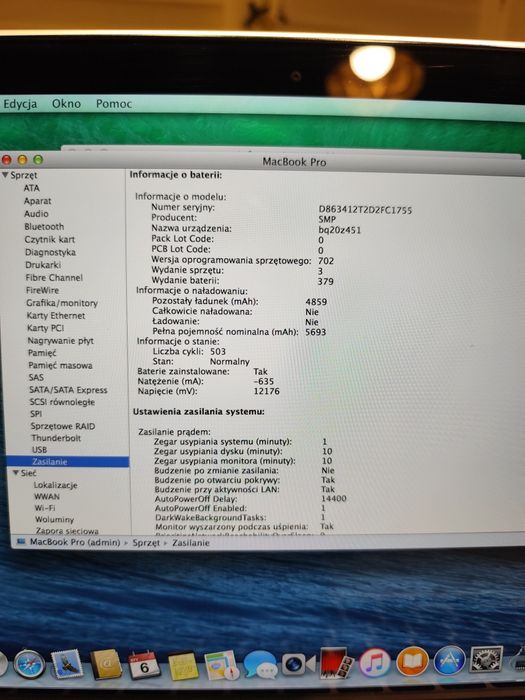Select Sprzętowe RAID entry

pos(63,426)
